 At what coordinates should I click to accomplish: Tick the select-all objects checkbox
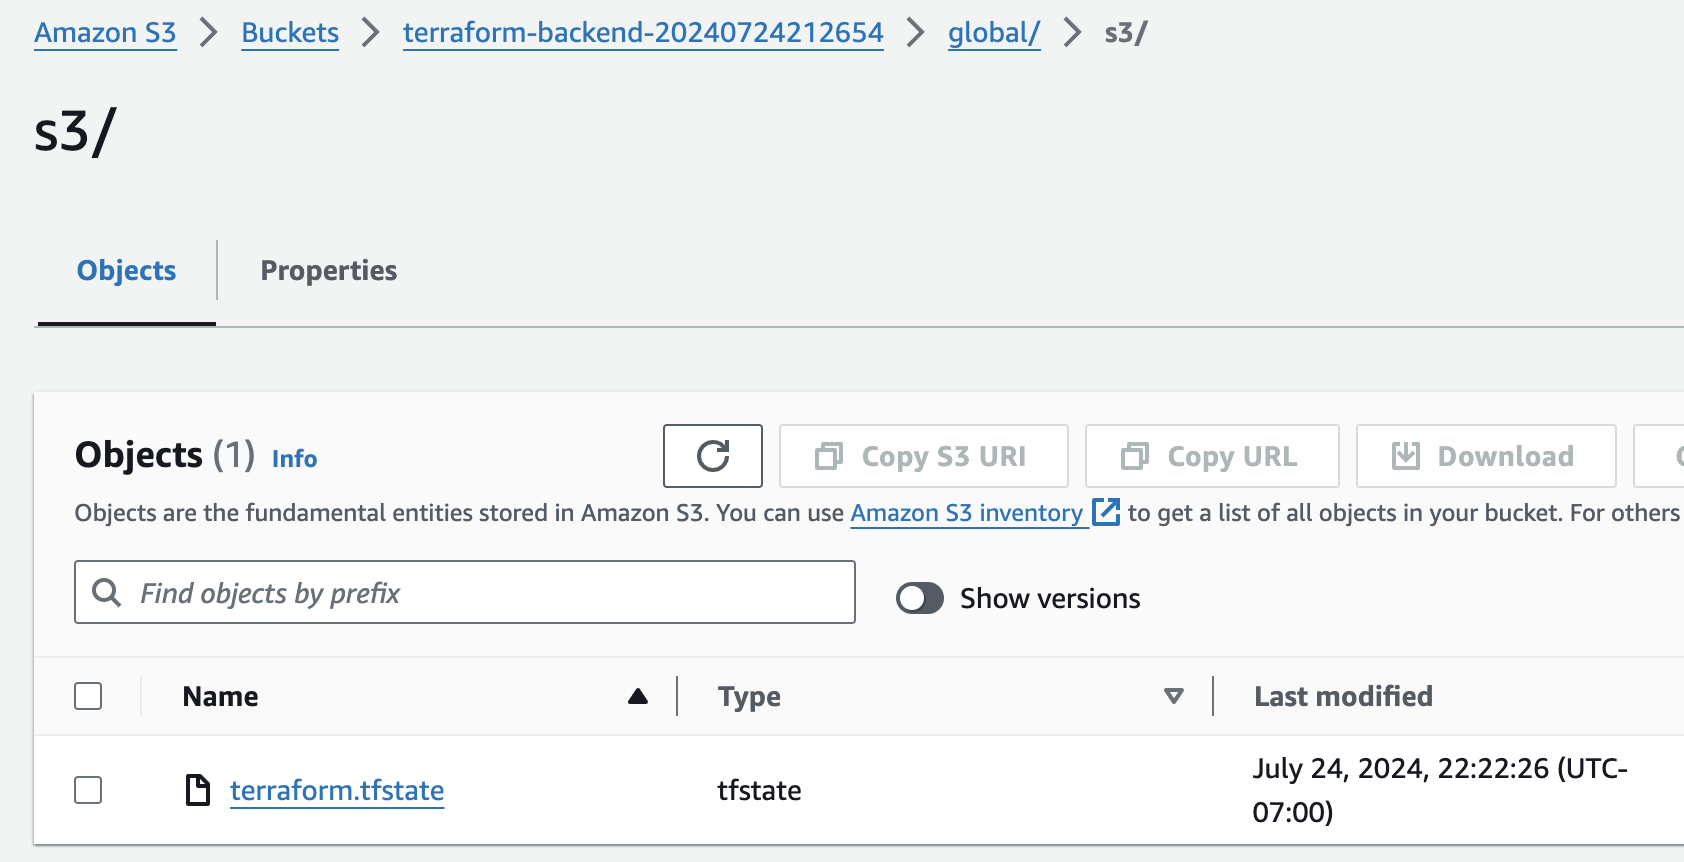(x=88, y=696)
